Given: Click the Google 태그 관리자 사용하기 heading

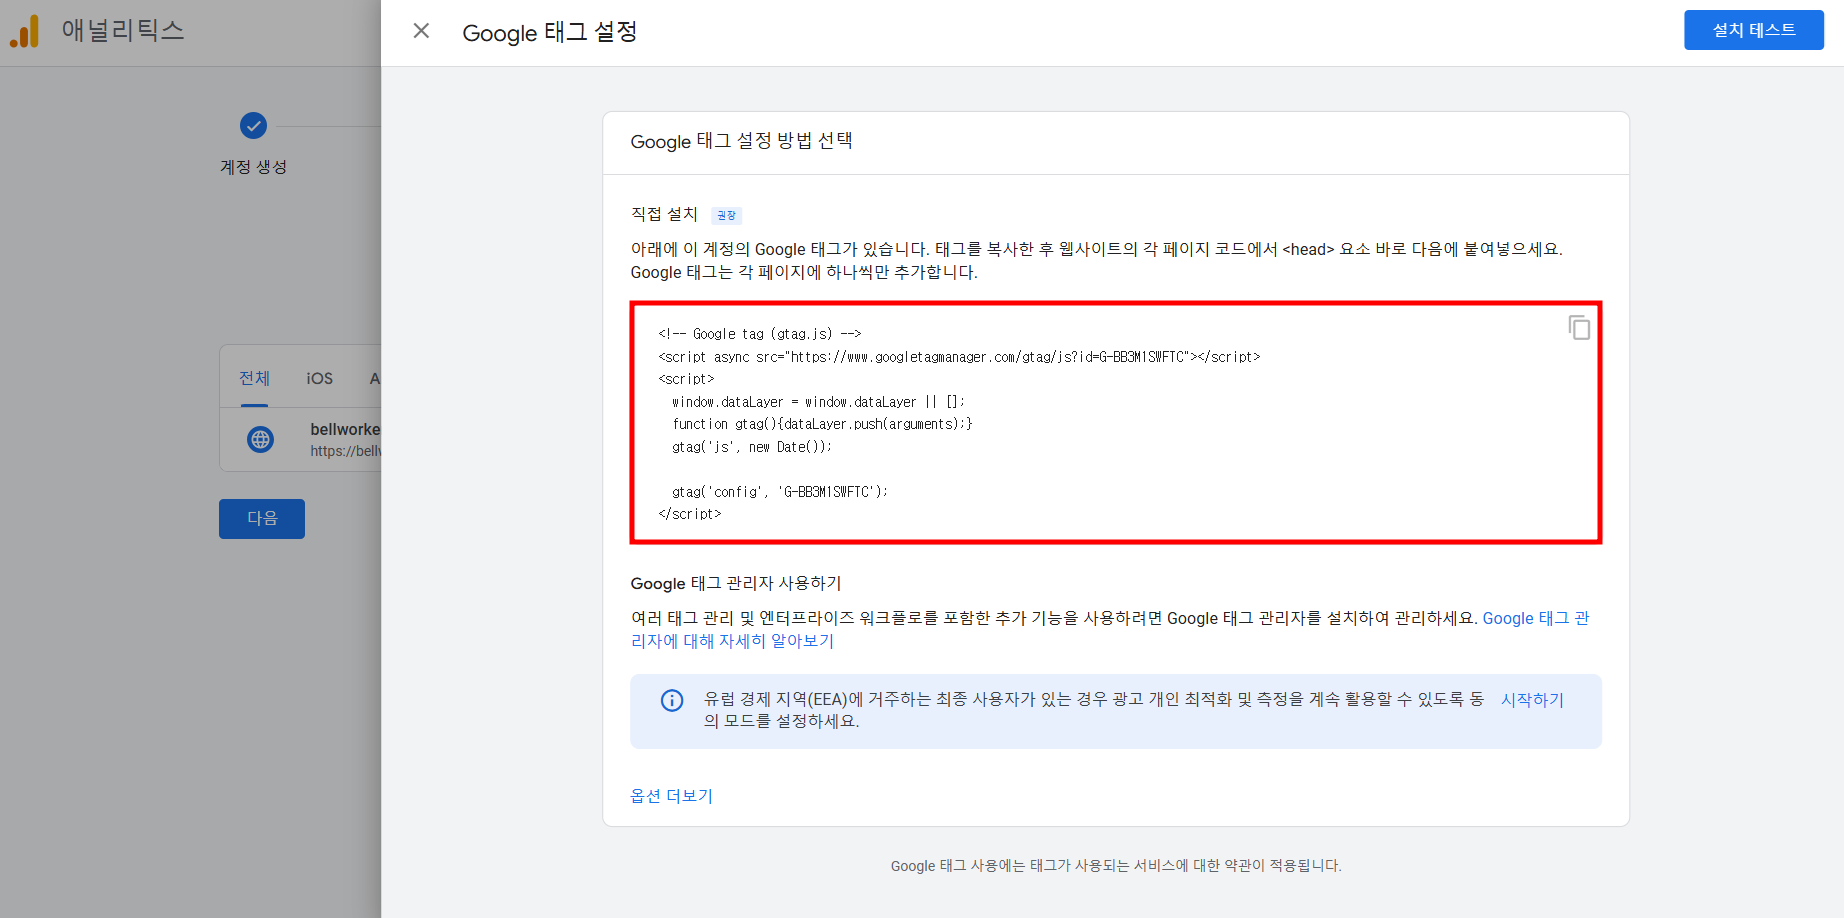Looking at the screenshot, I should click(x=736, y=583).
